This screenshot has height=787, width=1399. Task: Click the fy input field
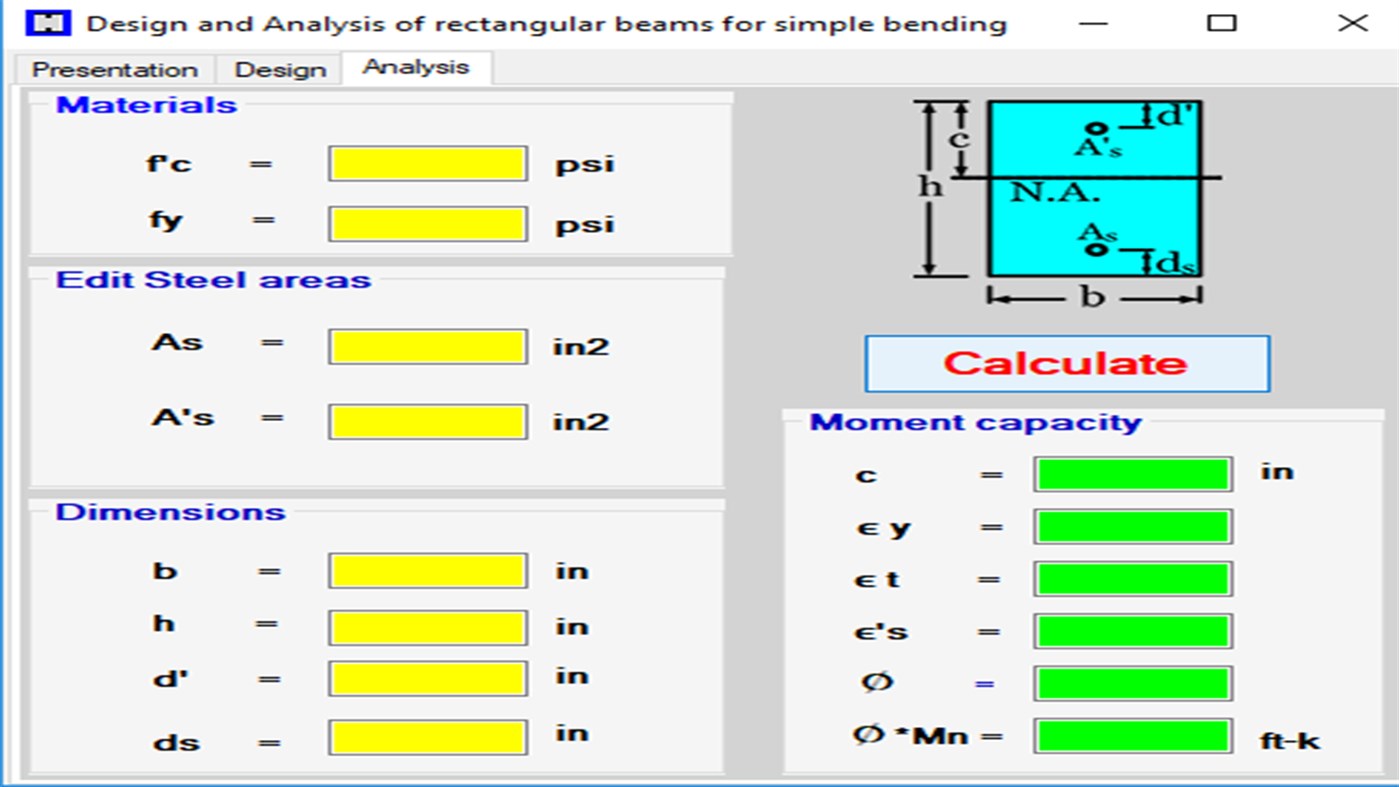(427, 223)
